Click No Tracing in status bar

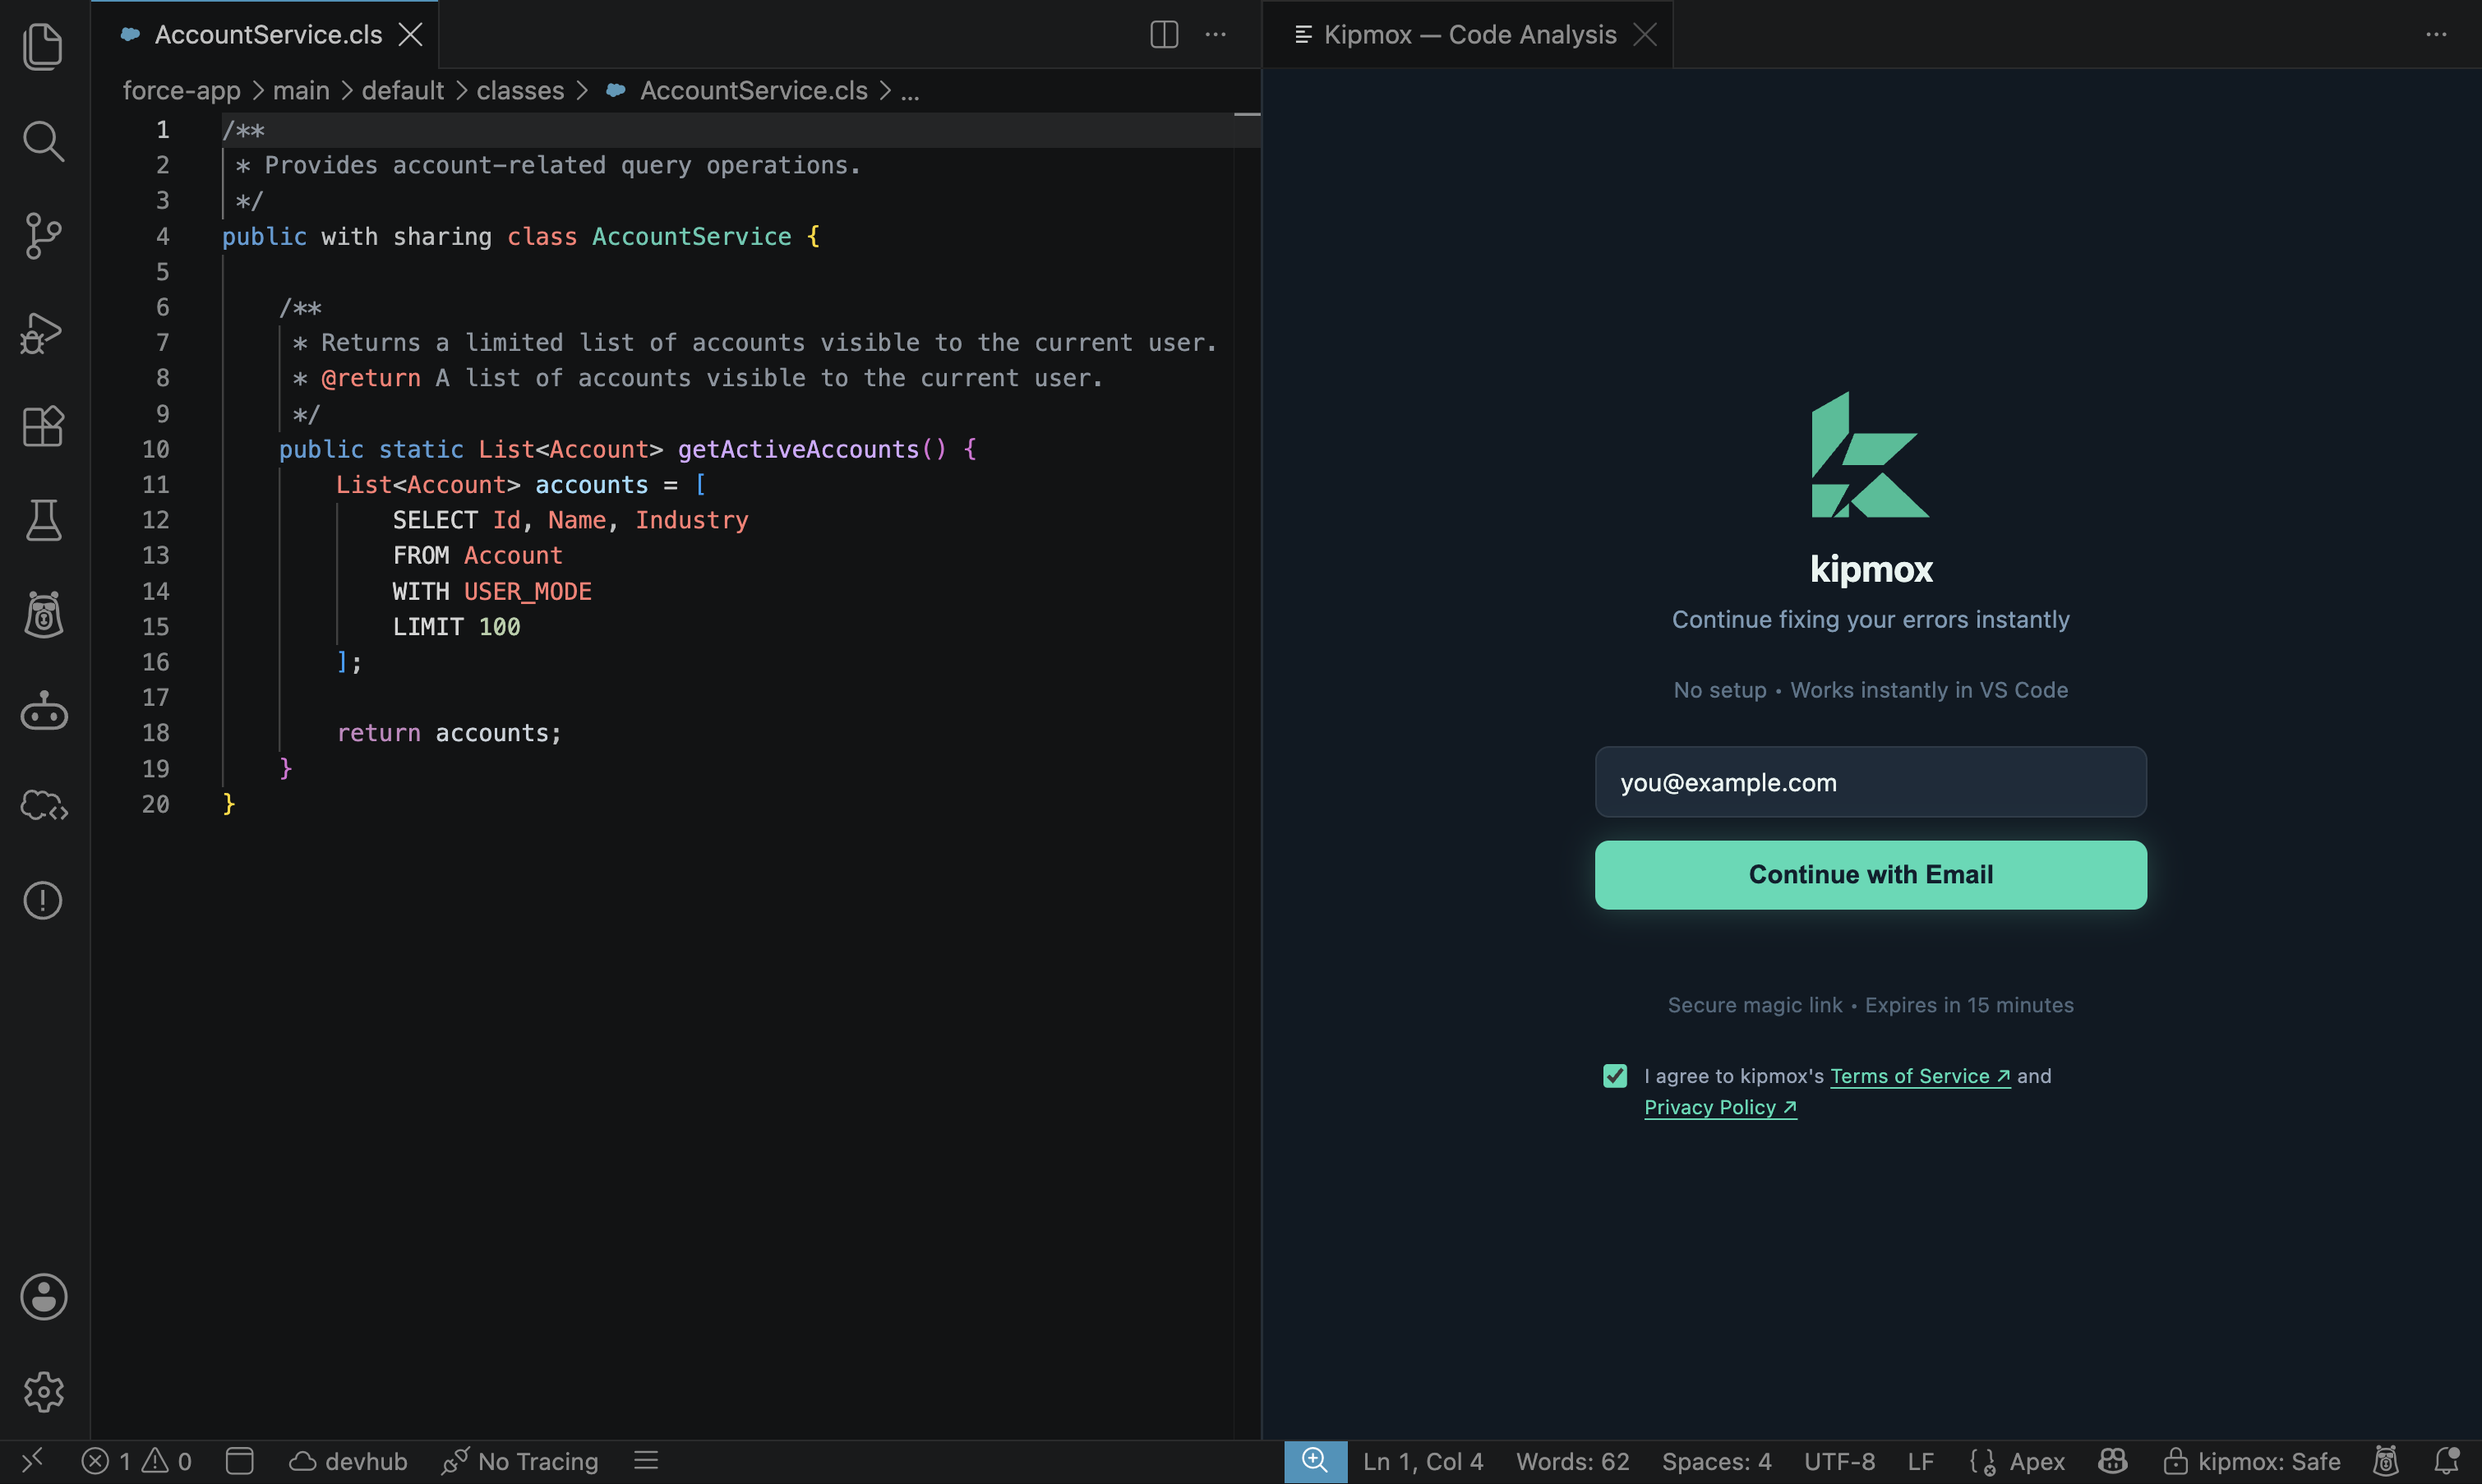520,1461
